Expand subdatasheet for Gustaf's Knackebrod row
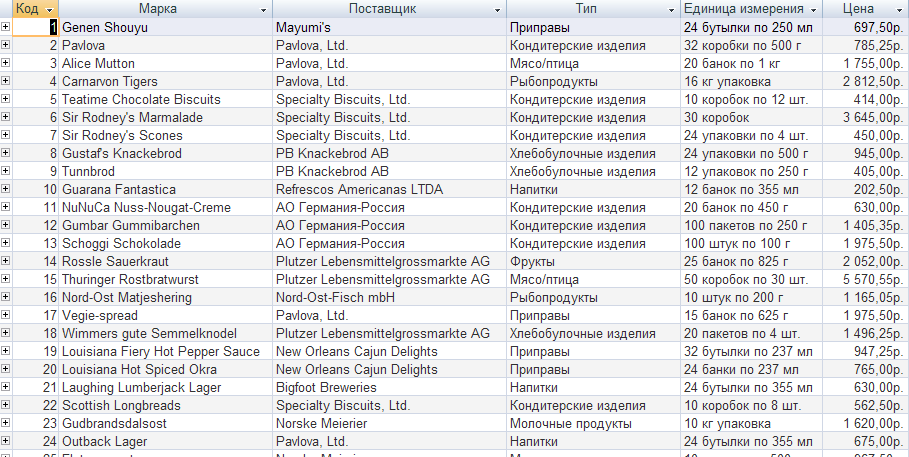Screen dimensions: 909x457 click(6, 153)
